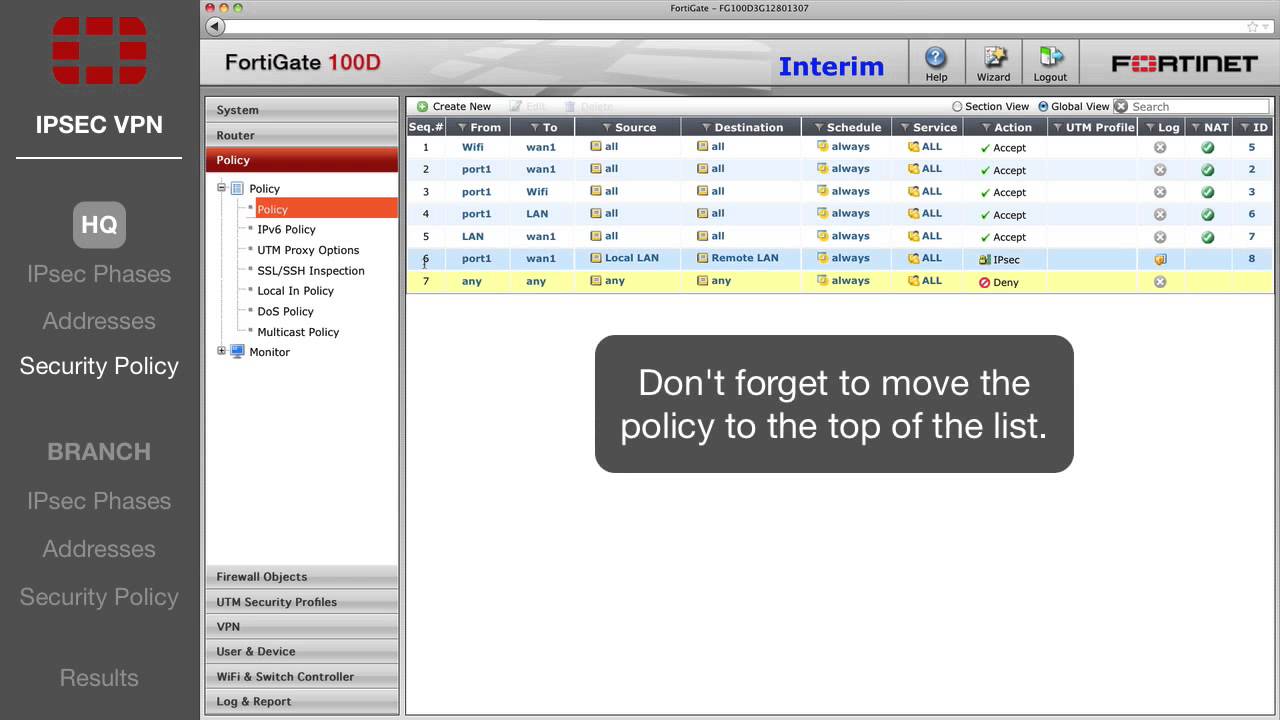Click the log disabled icon in row 2
Viewport: 1280px width, 720px height.
[x=1160, y=170]
